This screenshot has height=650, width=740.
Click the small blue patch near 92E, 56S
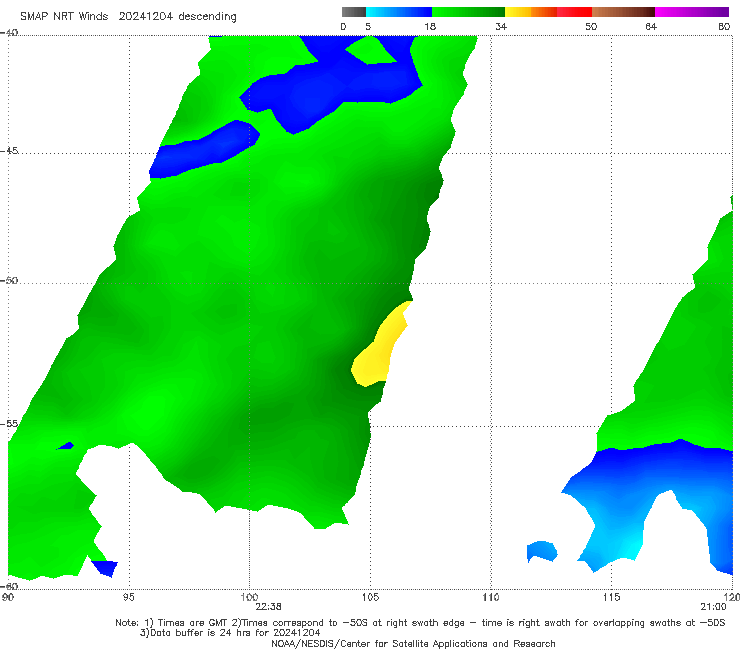pyautogui.click(x=65, y=446)
